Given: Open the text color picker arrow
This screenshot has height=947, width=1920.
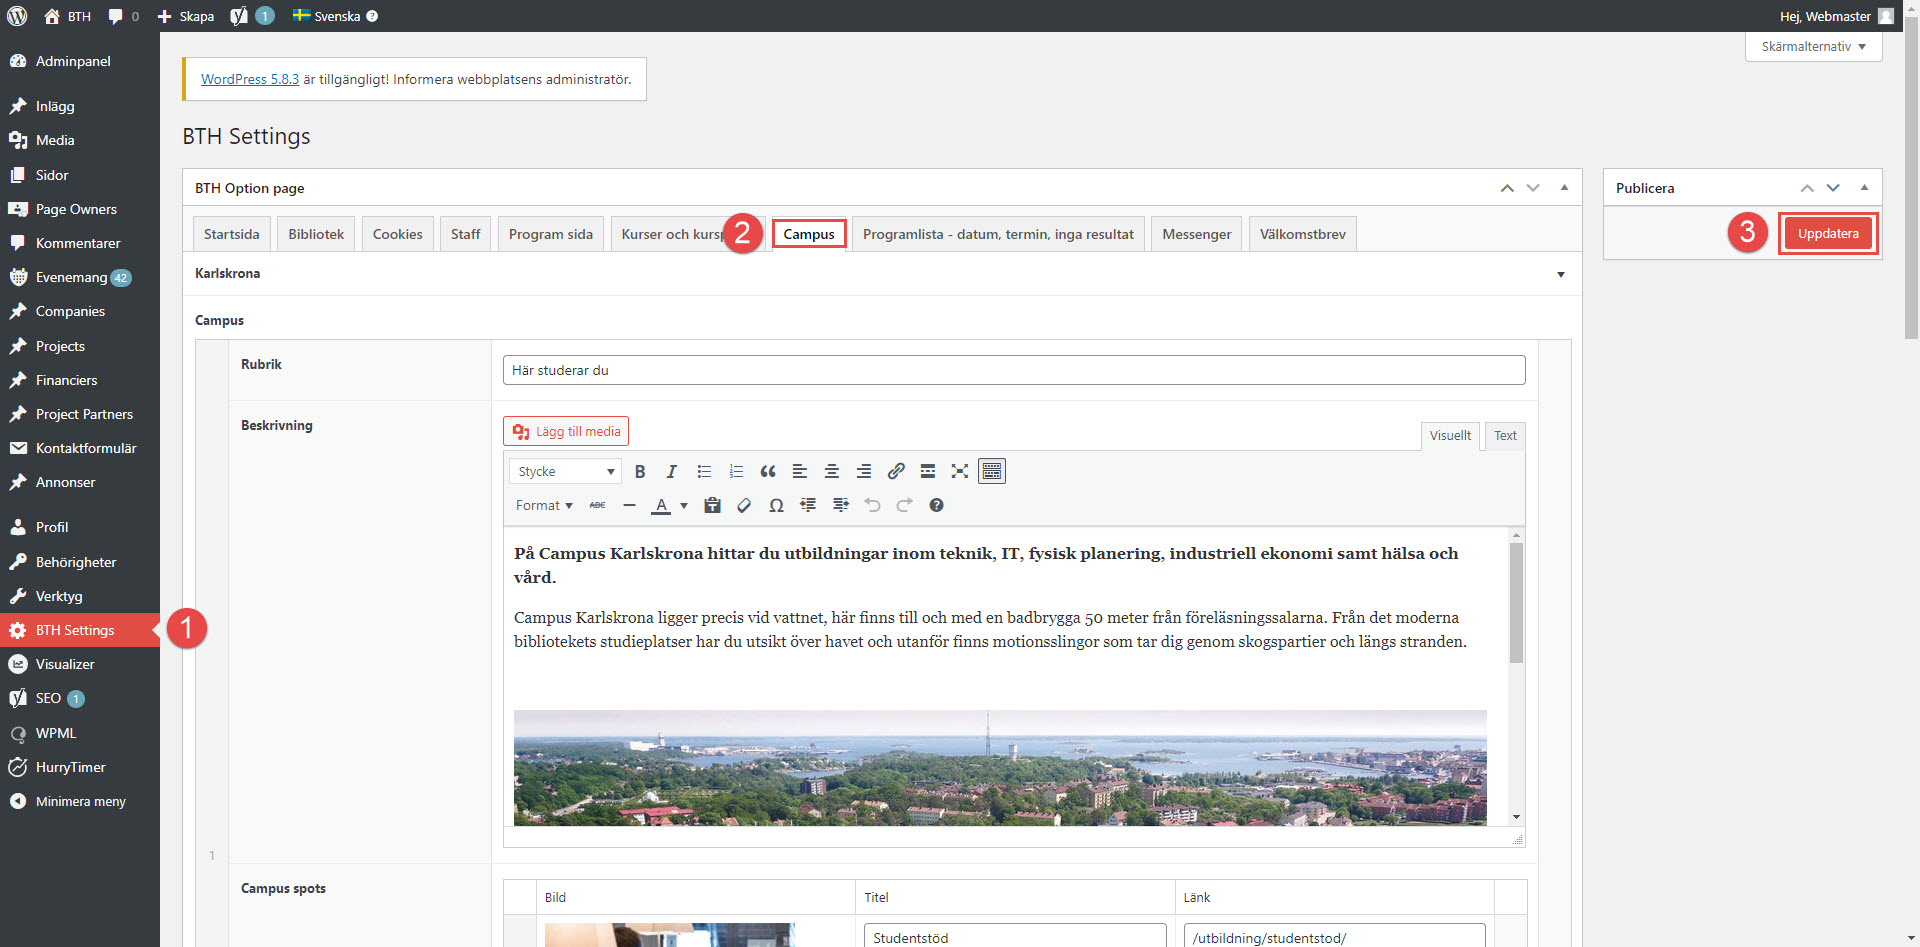Looking at the screenshot, I should (x=684, y=505).
